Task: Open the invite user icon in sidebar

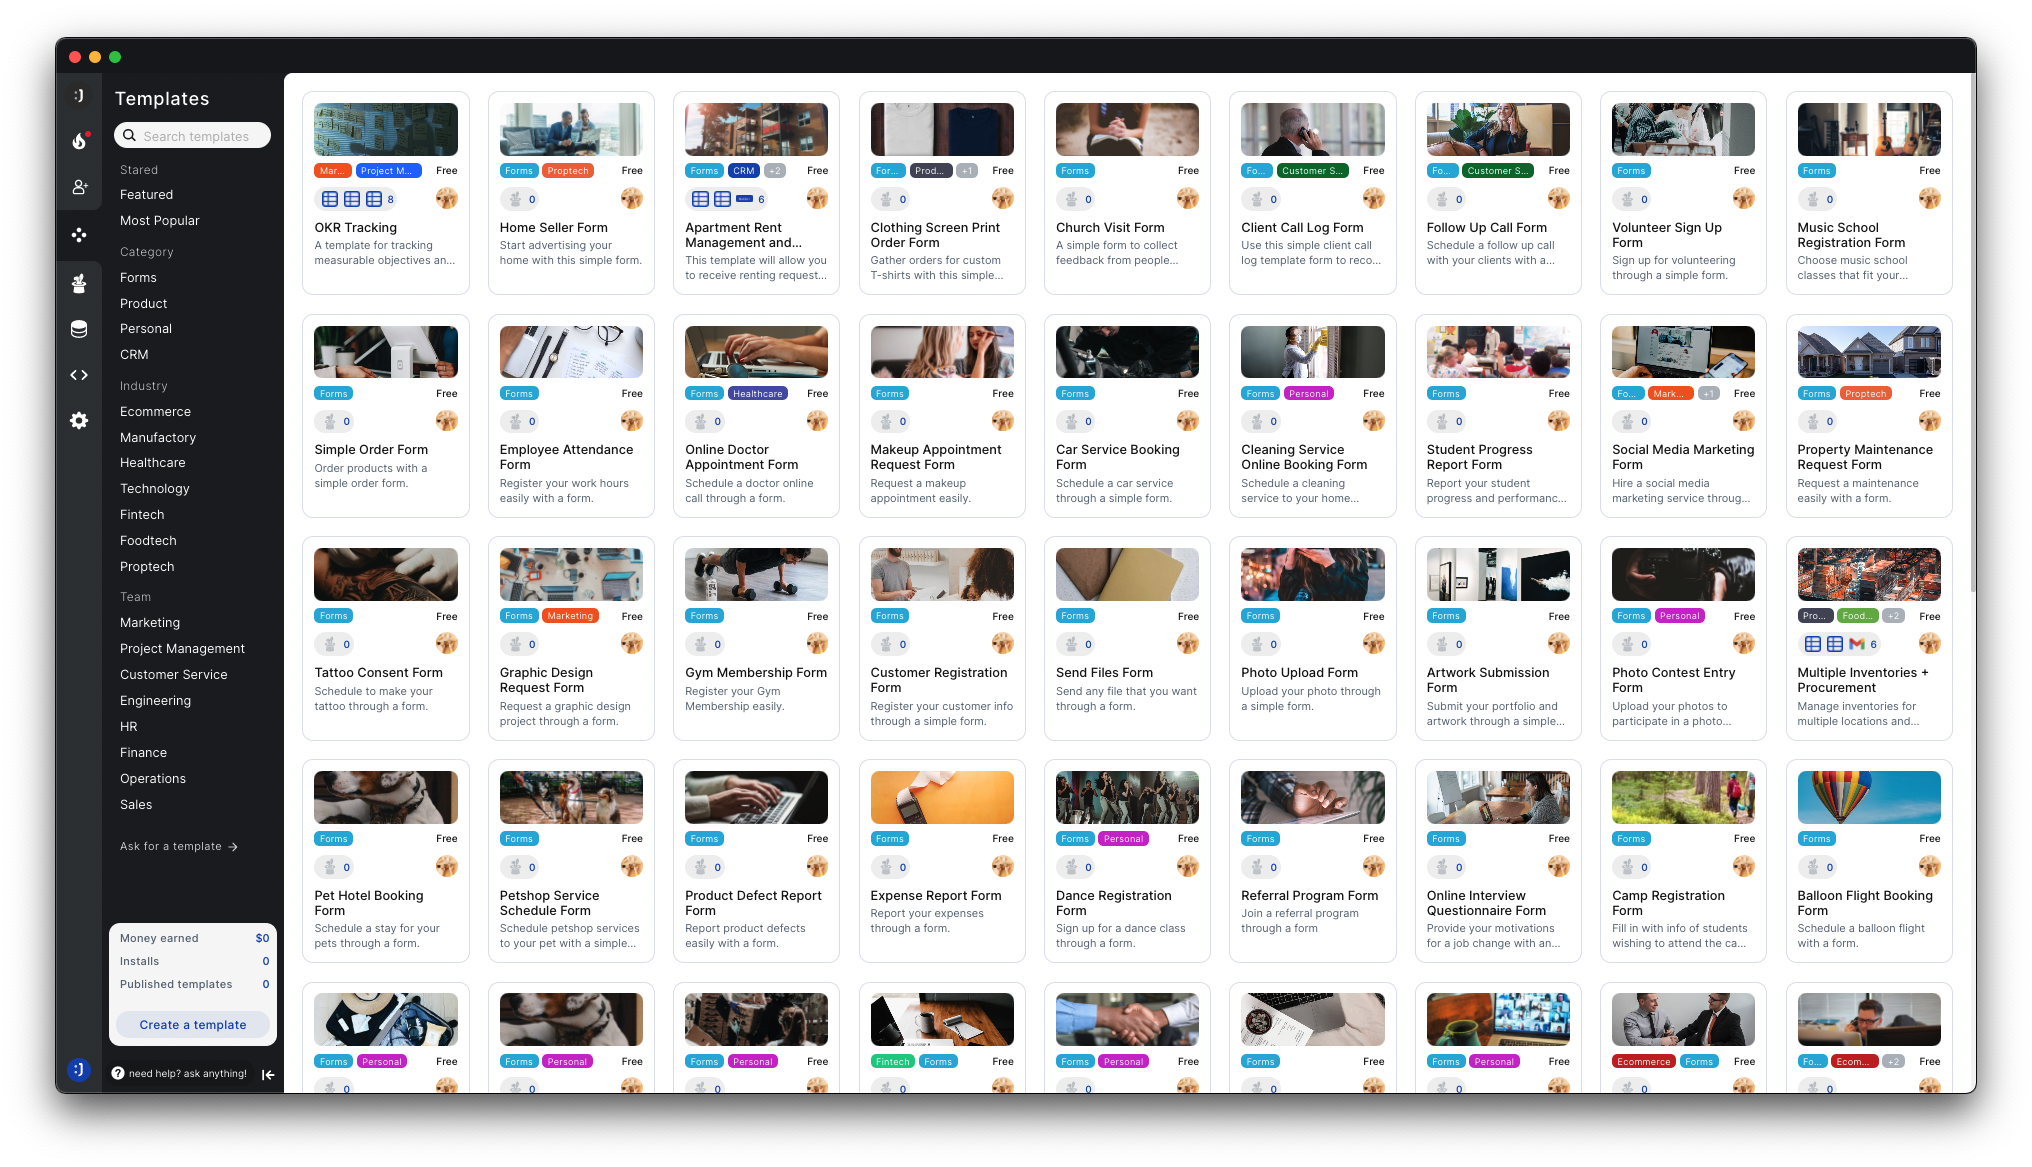Action: pos(79,187)
